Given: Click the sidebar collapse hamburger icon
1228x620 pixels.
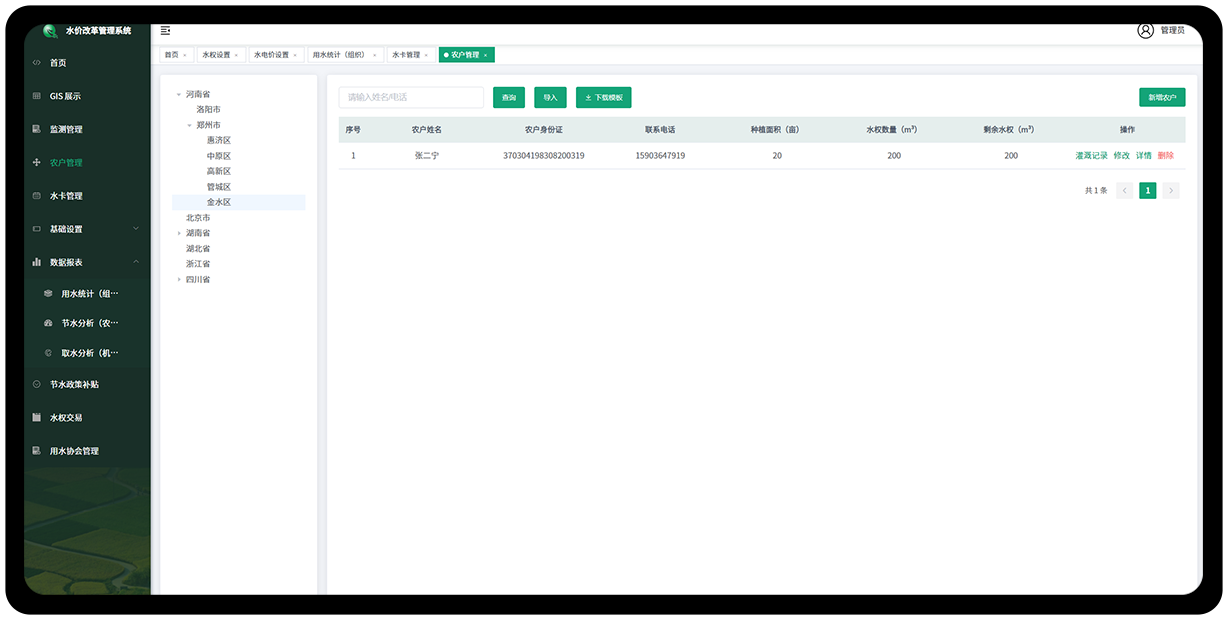Looking at the screenshot, I should pyautogui.click(x=165, y=31).
